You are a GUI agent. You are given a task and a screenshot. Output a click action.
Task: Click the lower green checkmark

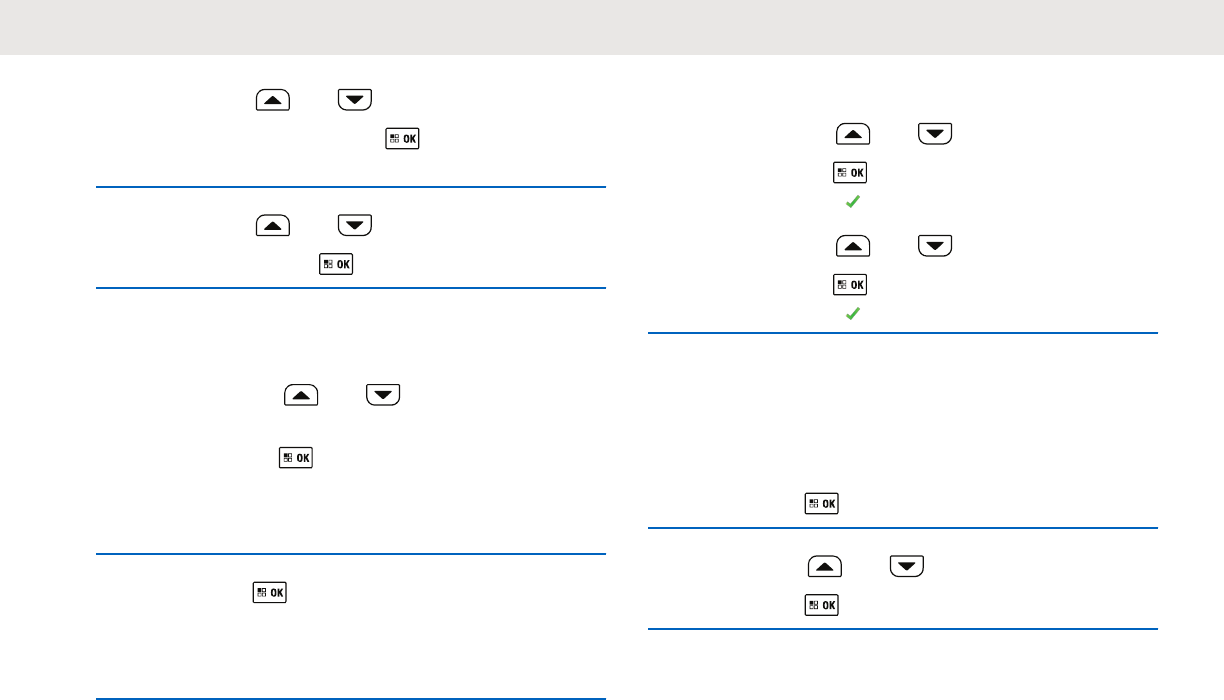tap(852, 314)
